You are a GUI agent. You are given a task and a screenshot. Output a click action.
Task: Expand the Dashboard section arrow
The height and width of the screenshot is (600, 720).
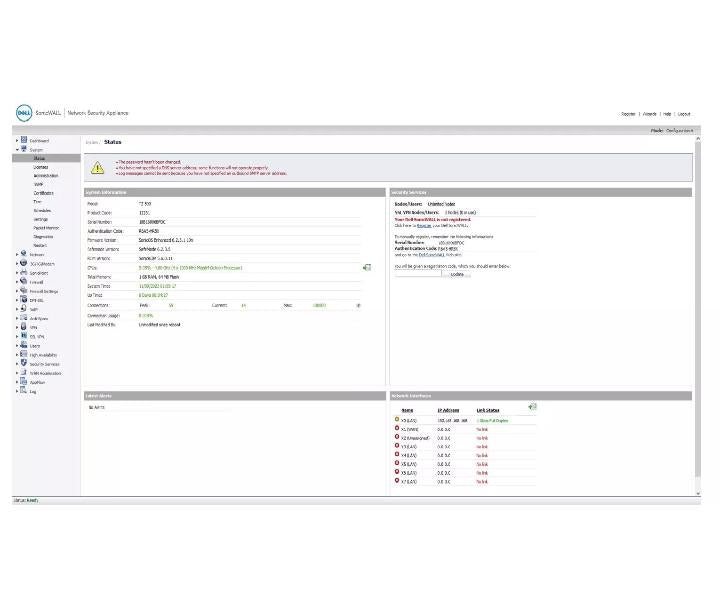17,140
